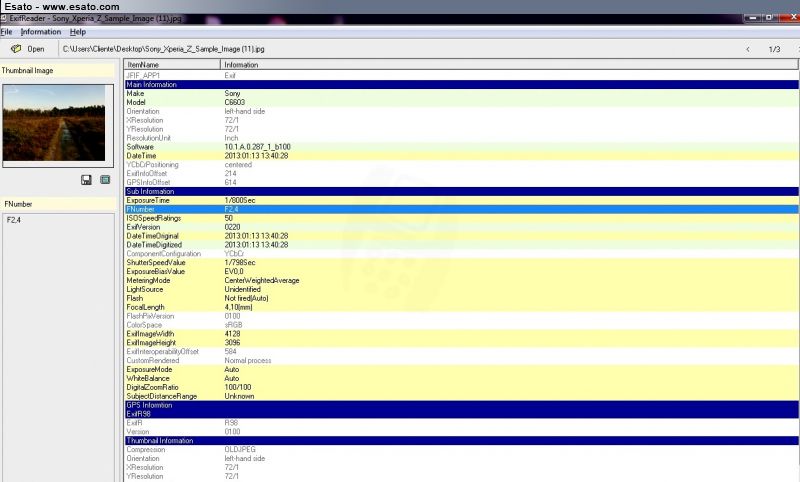This screenshot has height=482, width=800.
Task: Open the Information menu
Action: [x=41, y=32]
